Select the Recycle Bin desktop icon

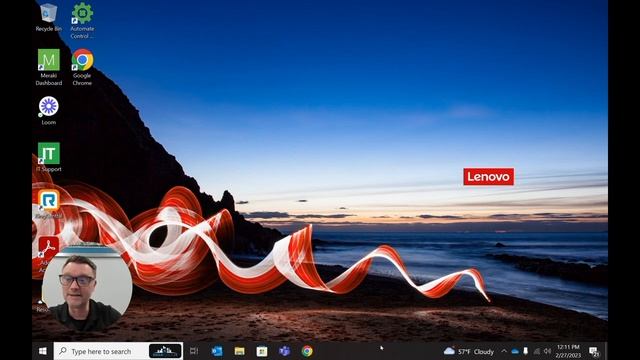[x=49, y=17]
